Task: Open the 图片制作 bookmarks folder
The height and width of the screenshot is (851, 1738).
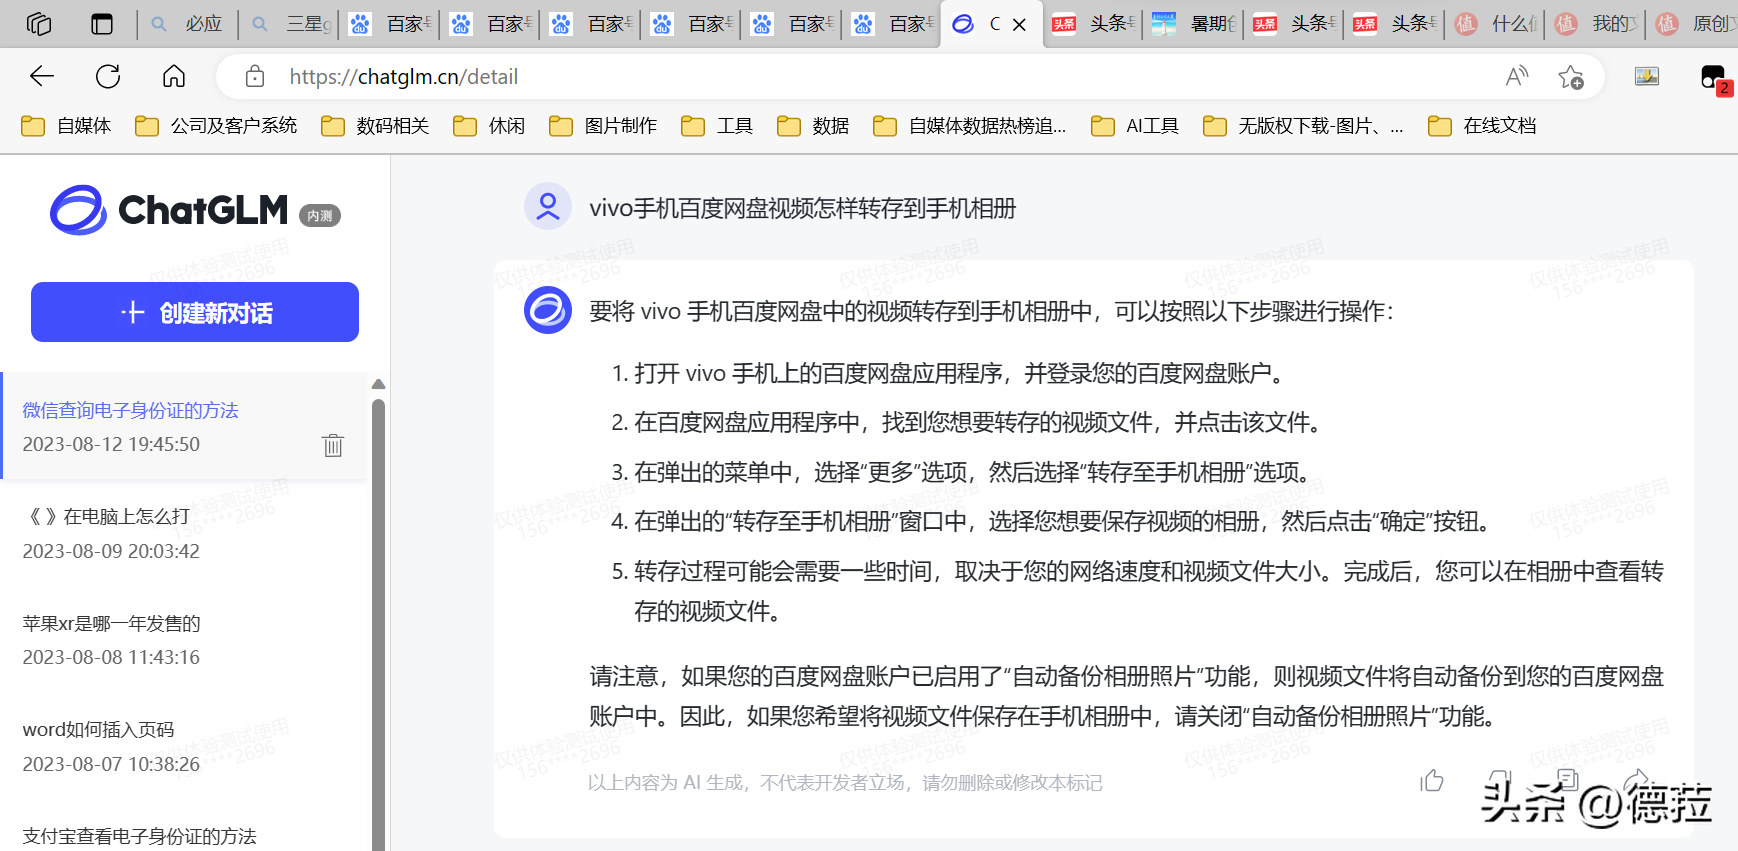Action: 603,126
